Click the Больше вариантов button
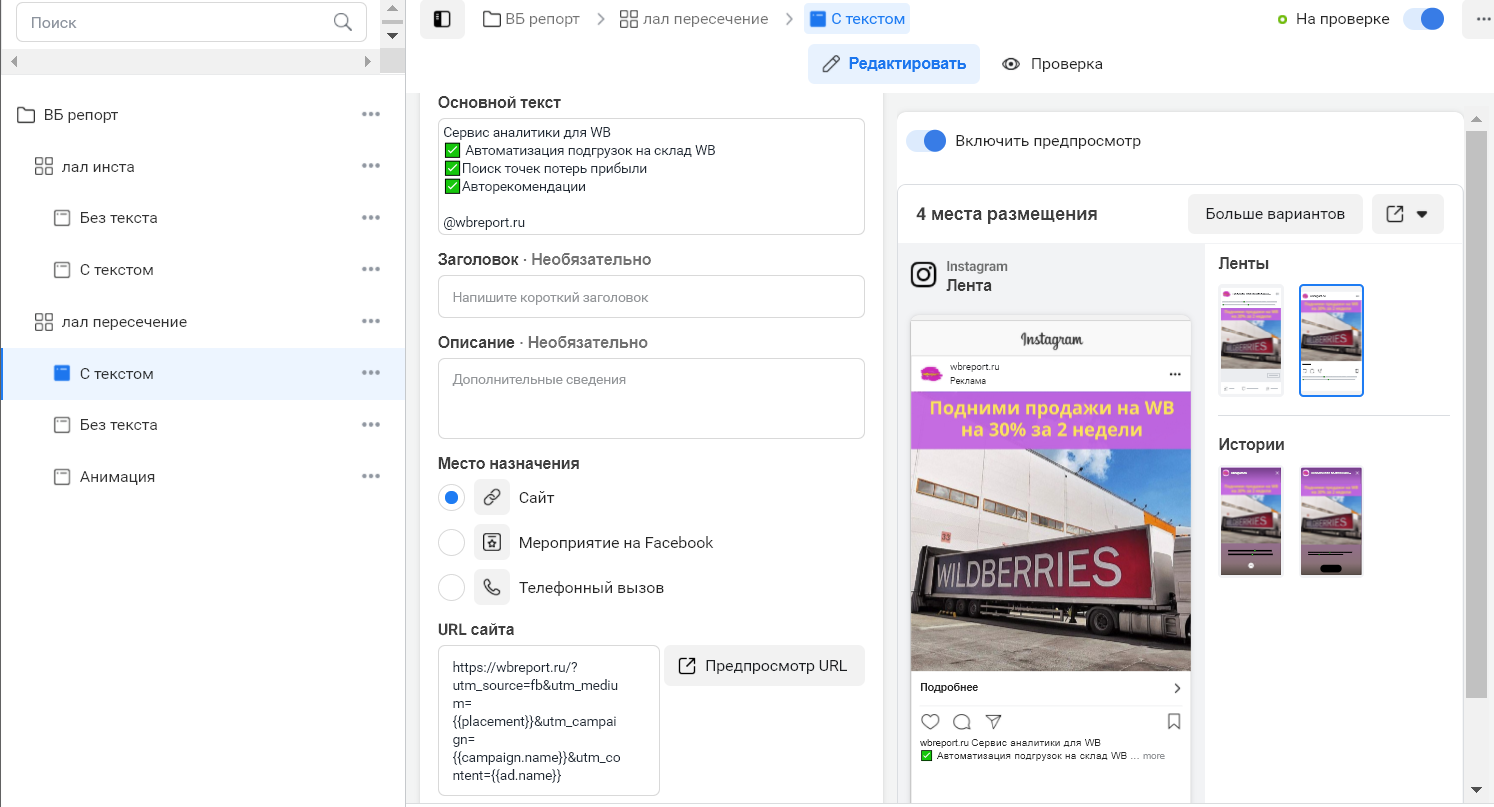Screen dimensions: 1494x807 point(1275,214)
